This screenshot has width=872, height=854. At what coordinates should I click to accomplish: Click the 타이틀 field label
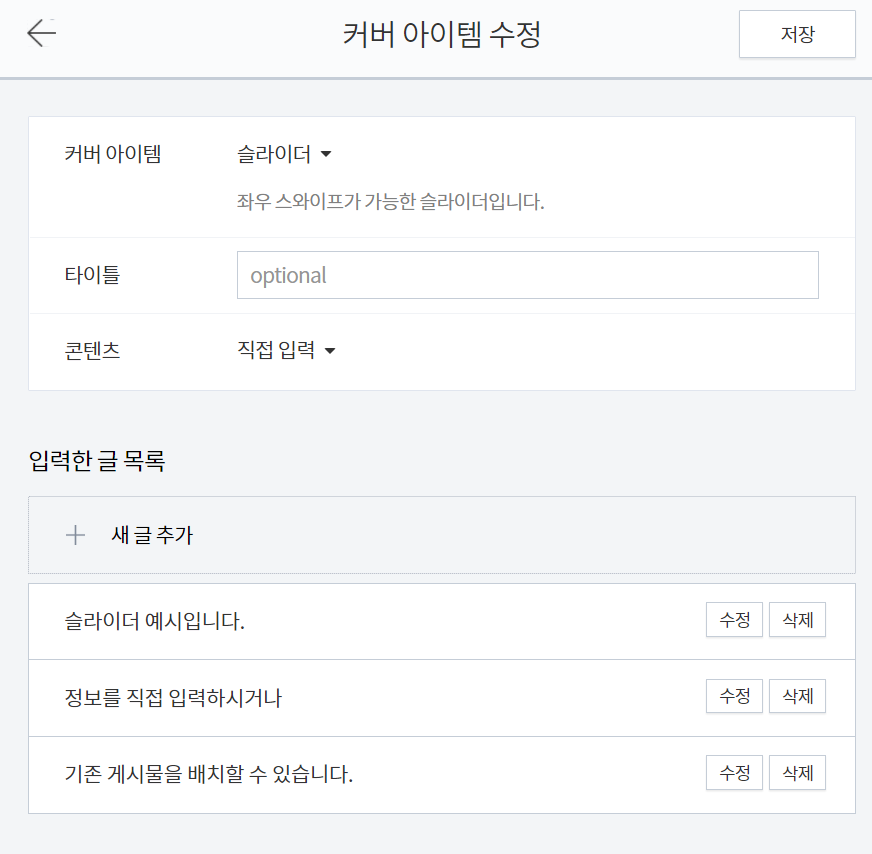(x=92, y=275)
